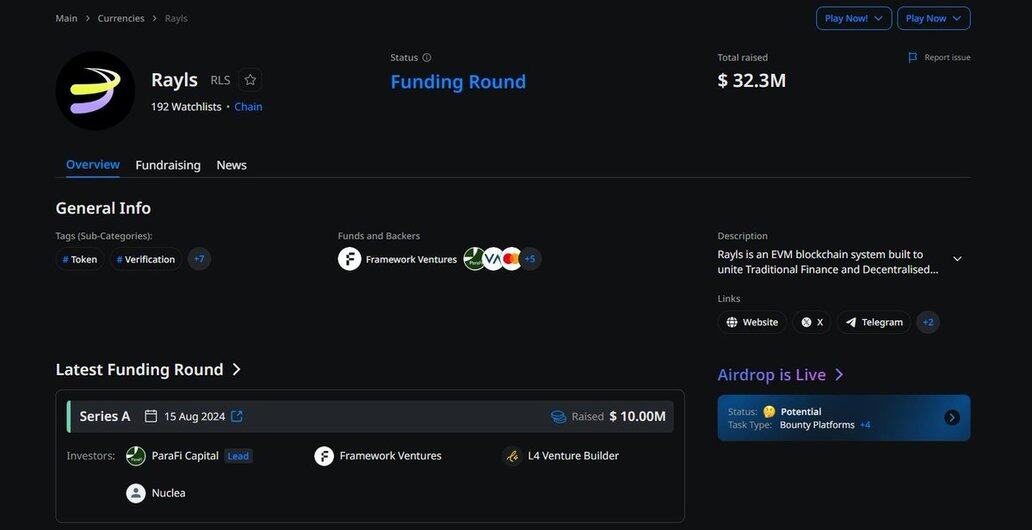Click the Rayls logo image
Image resolution: width=1032 pixels, height=530 pixels.
tap(95, 91)
